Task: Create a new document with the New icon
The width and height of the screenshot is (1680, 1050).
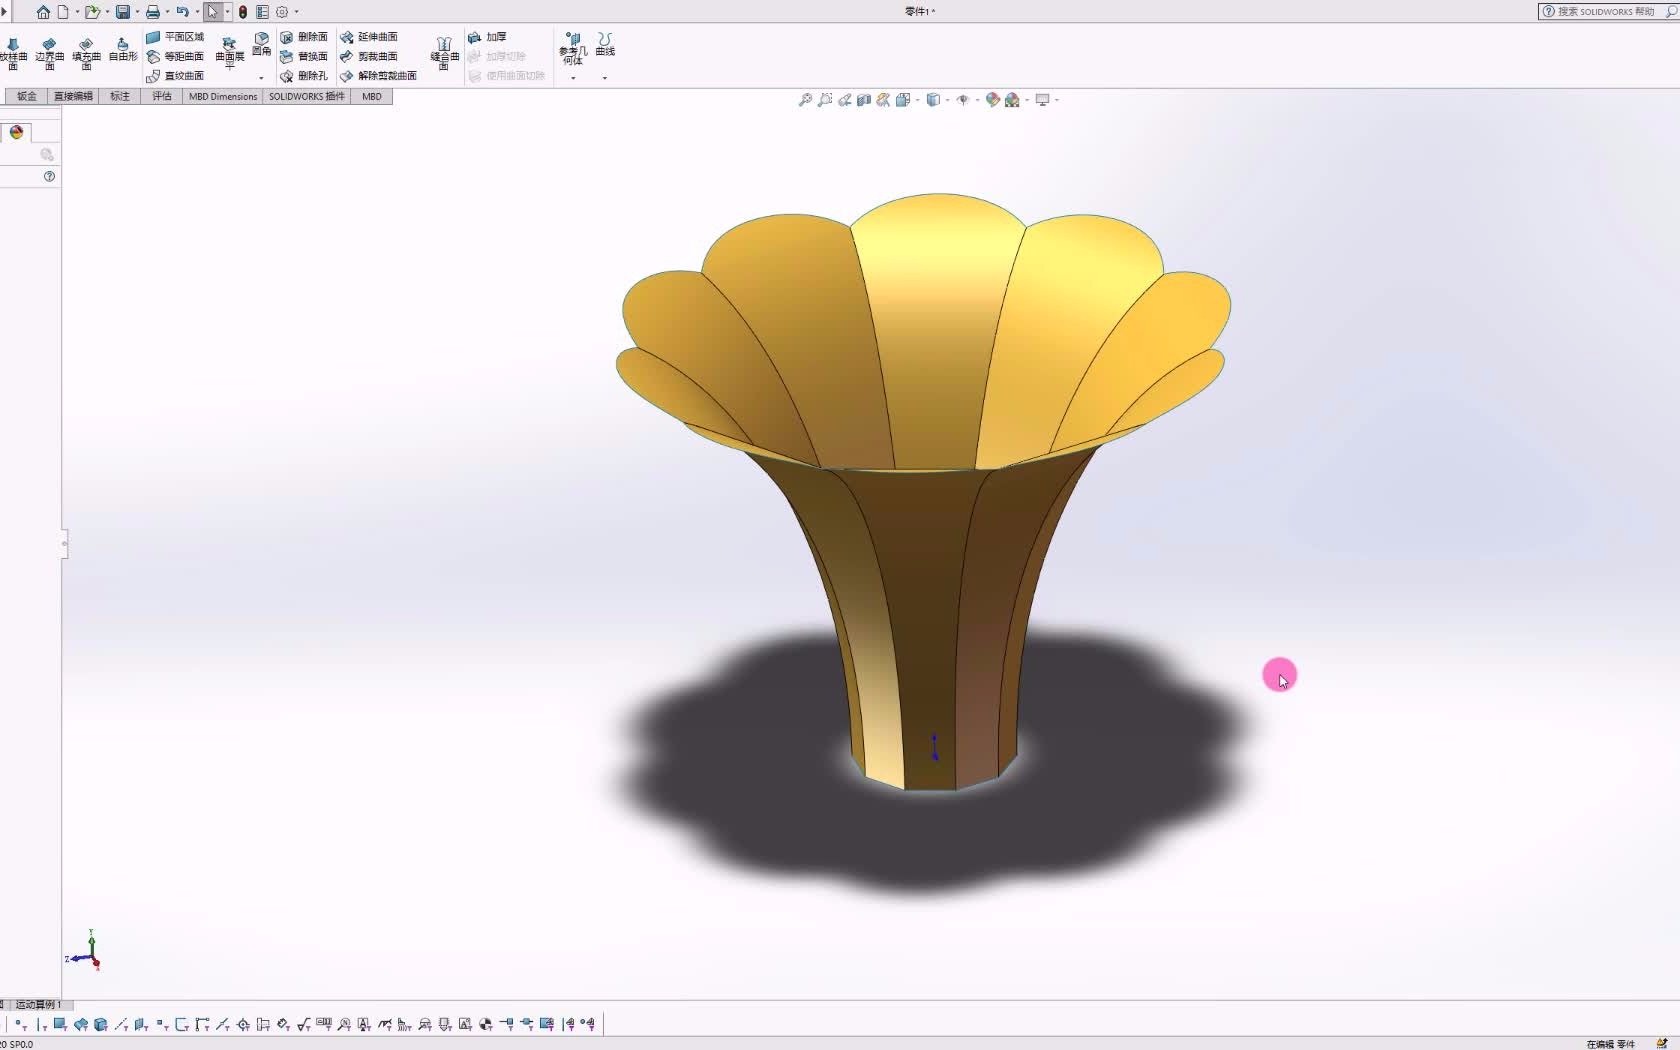Action: click(x=63, y=12)
